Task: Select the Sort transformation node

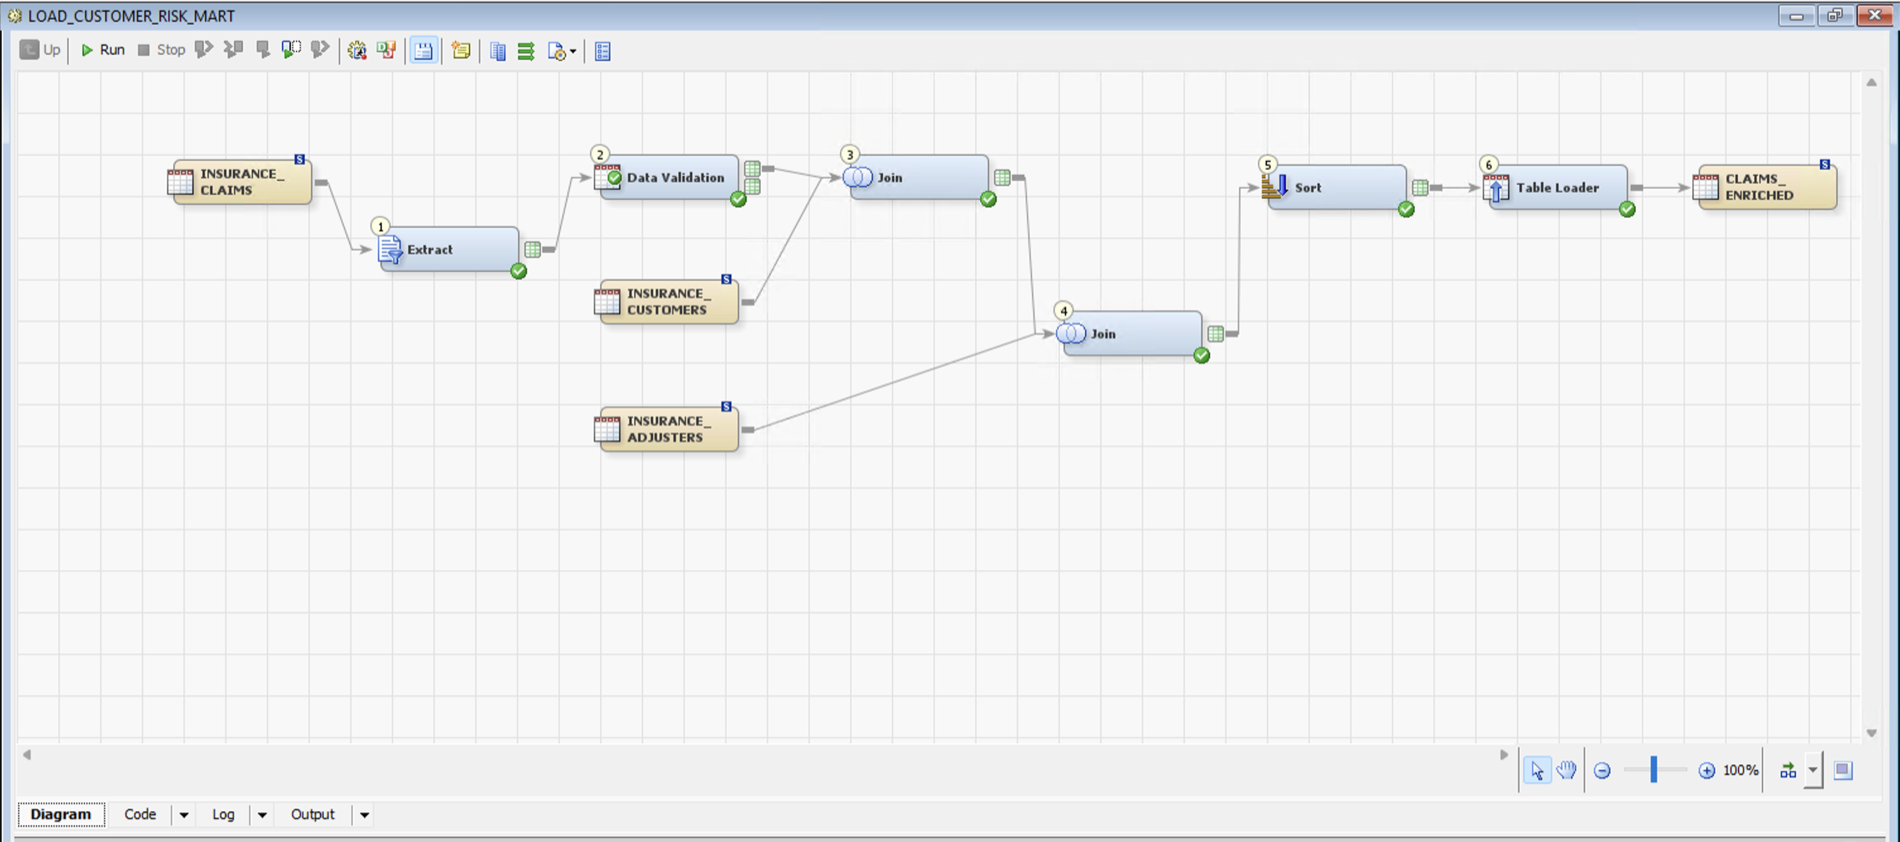Action: (1336, 187)
